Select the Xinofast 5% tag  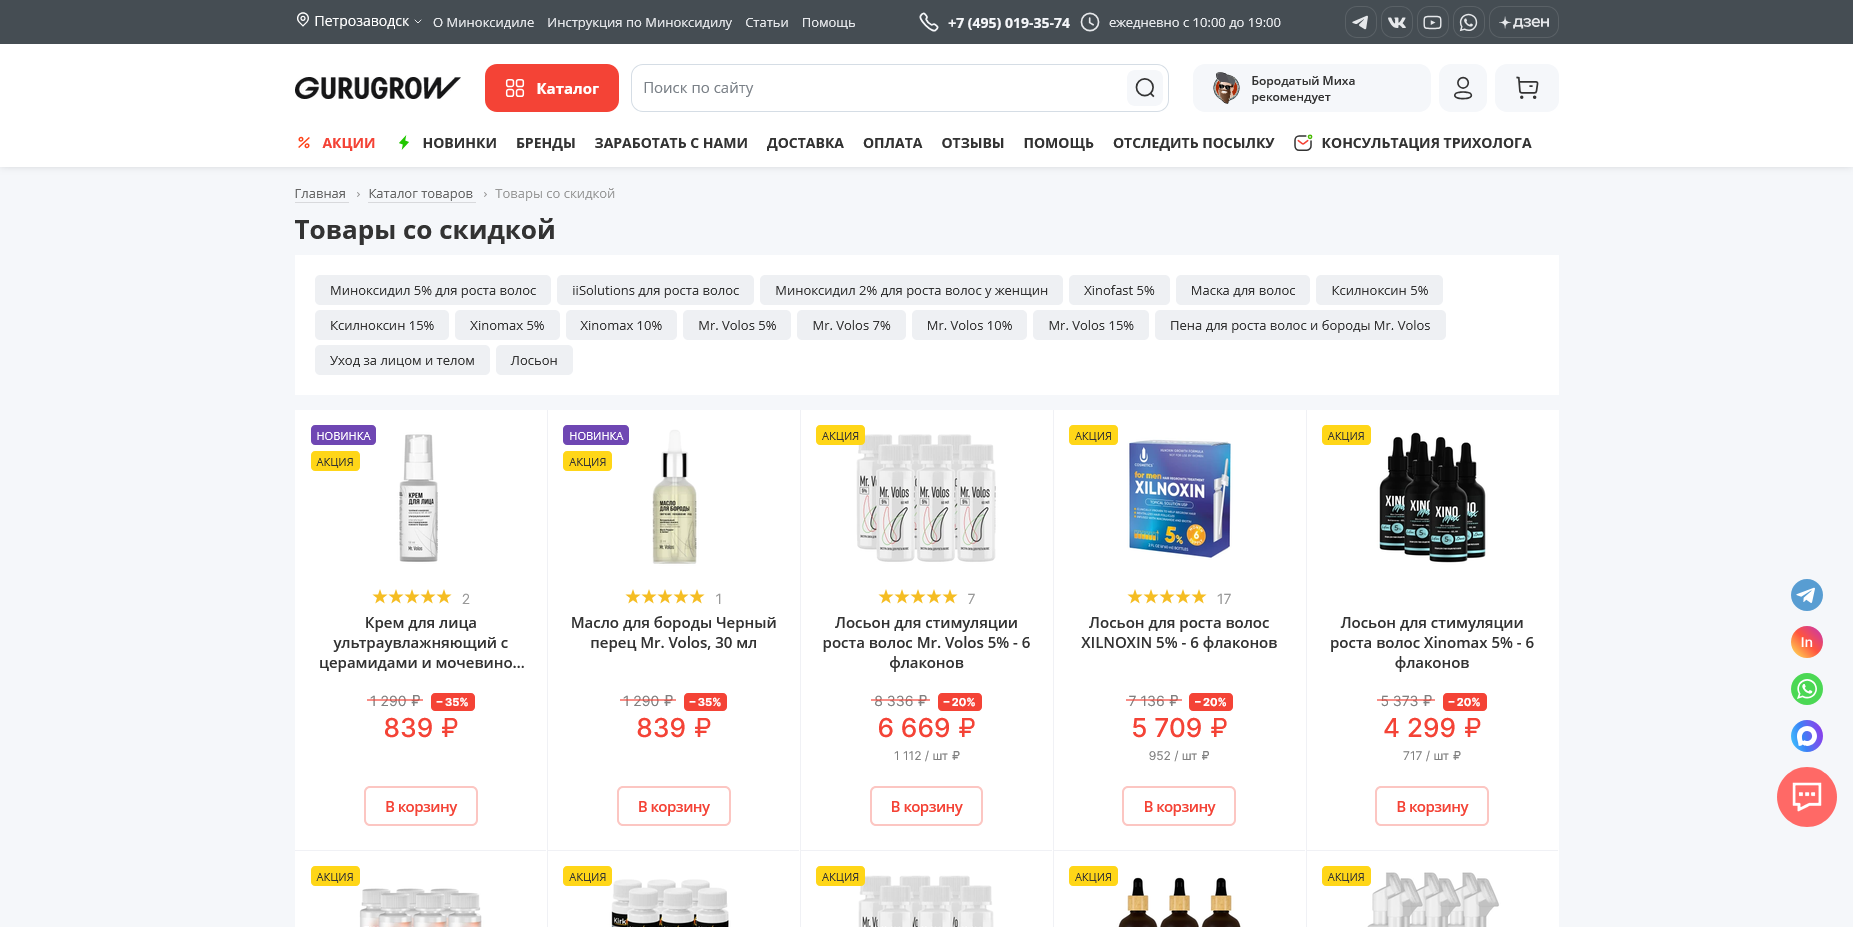1119,290
